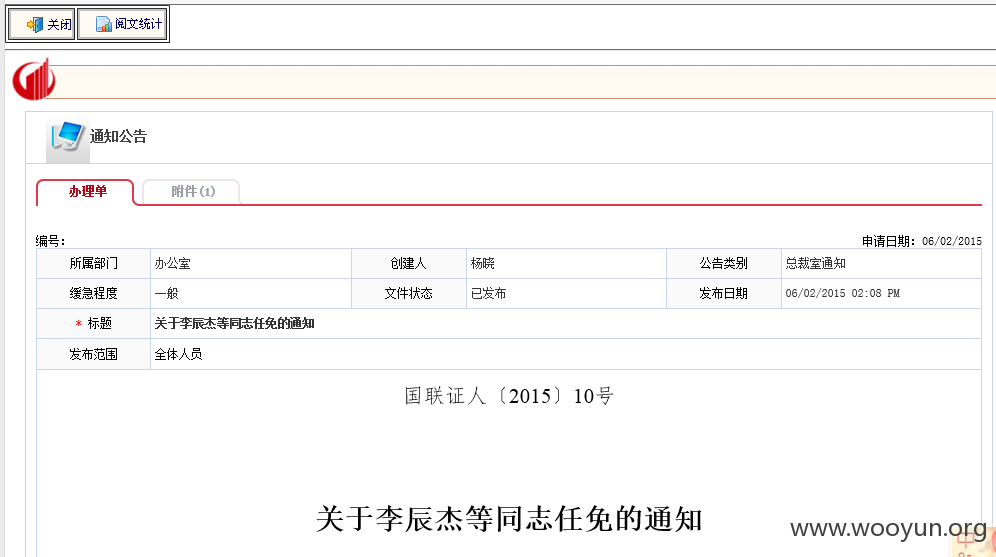
Task: Click the 缓急程度 label cell
Action: [x=93, y=293]
